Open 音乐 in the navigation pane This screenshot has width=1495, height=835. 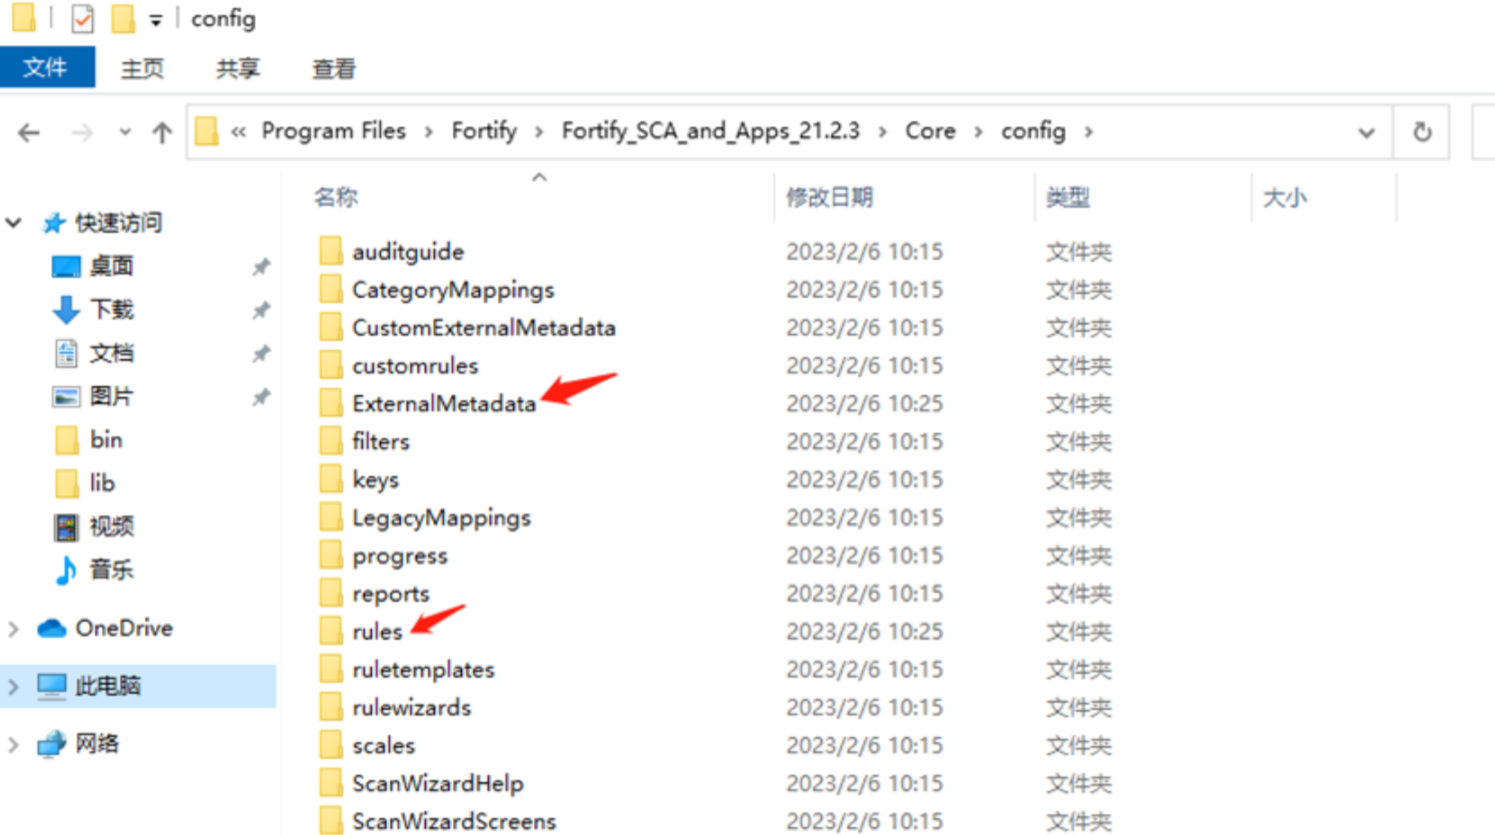(x=111, y=570)
